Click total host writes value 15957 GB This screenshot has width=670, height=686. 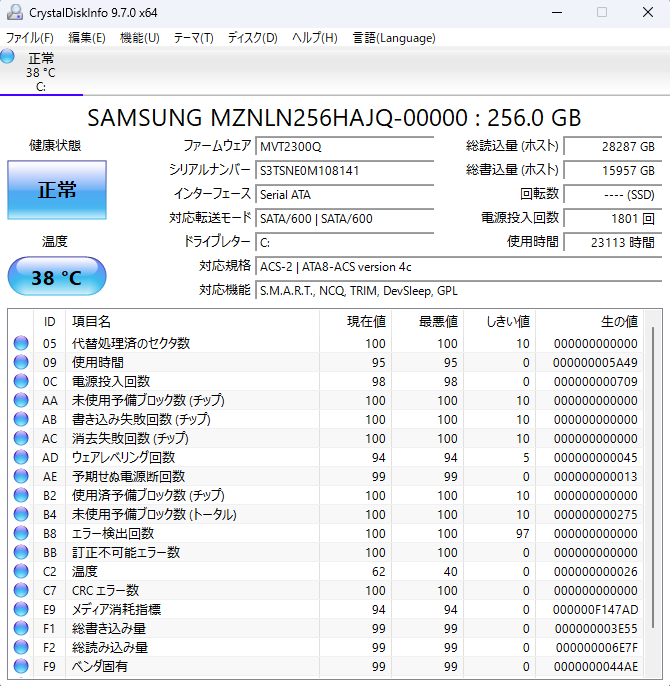(x=613, y=170)
